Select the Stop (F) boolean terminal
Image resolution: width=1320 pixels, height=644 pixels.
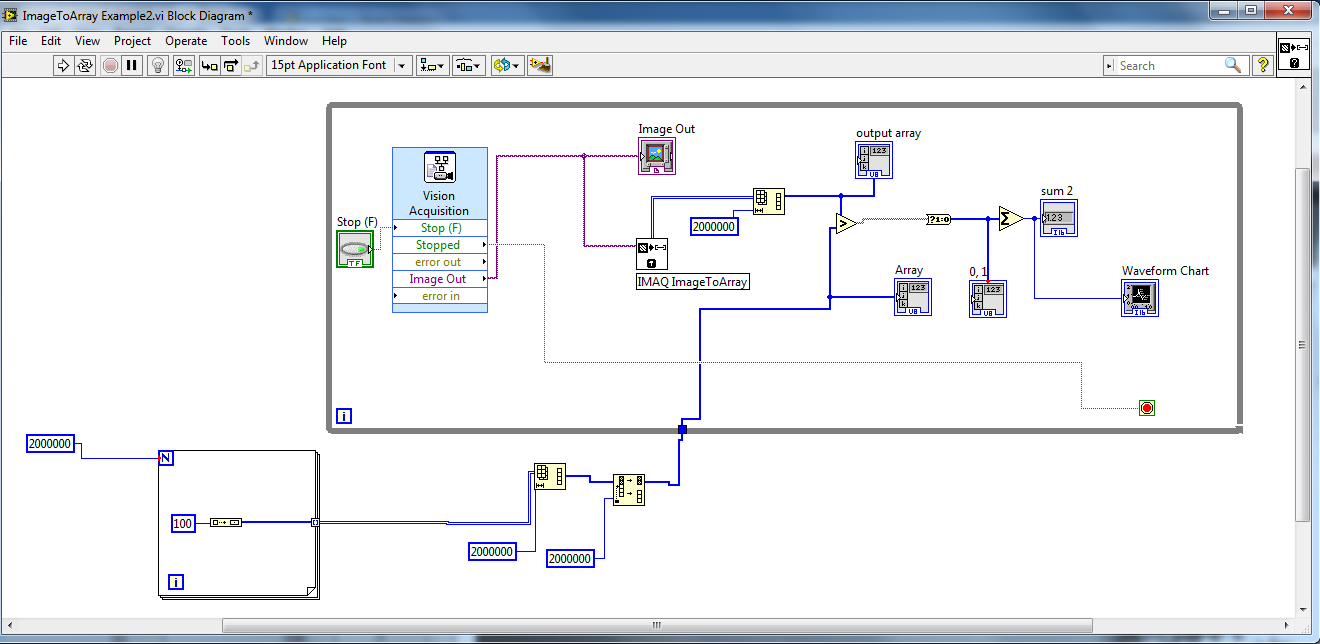click(x=354, y=248)
